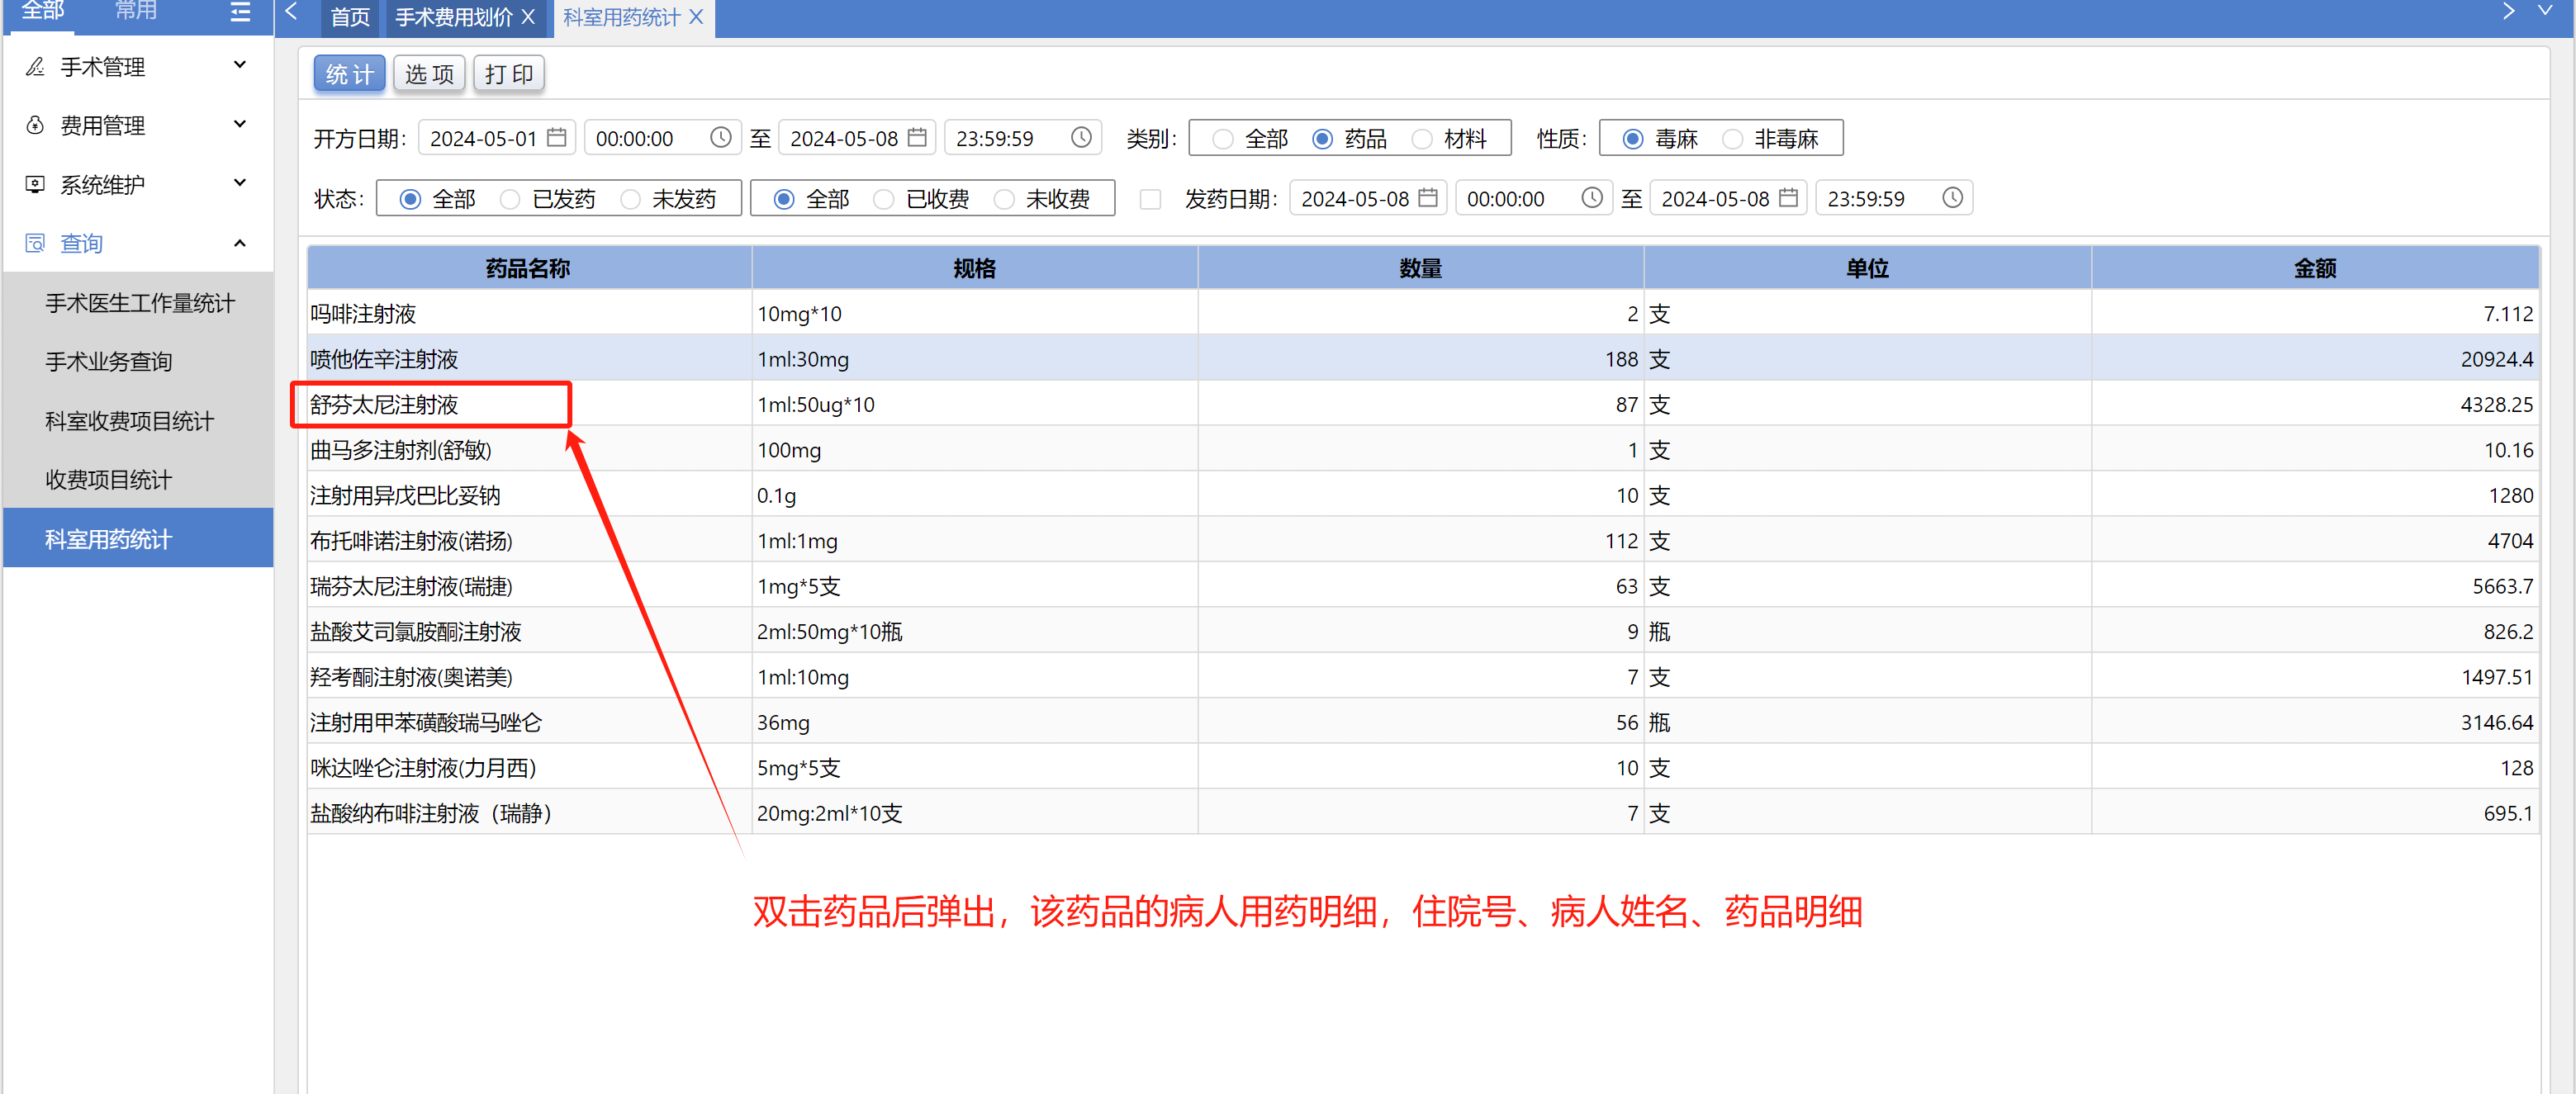Select the 非毒麻 nature radio button
The image size is (2576, 1094).
tap(1733, 139)
